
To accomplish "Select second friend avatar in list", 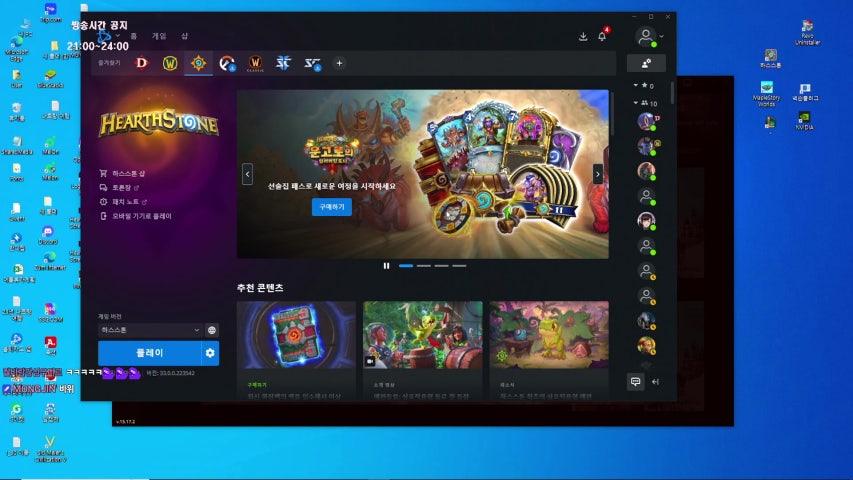I will (646, 146).
